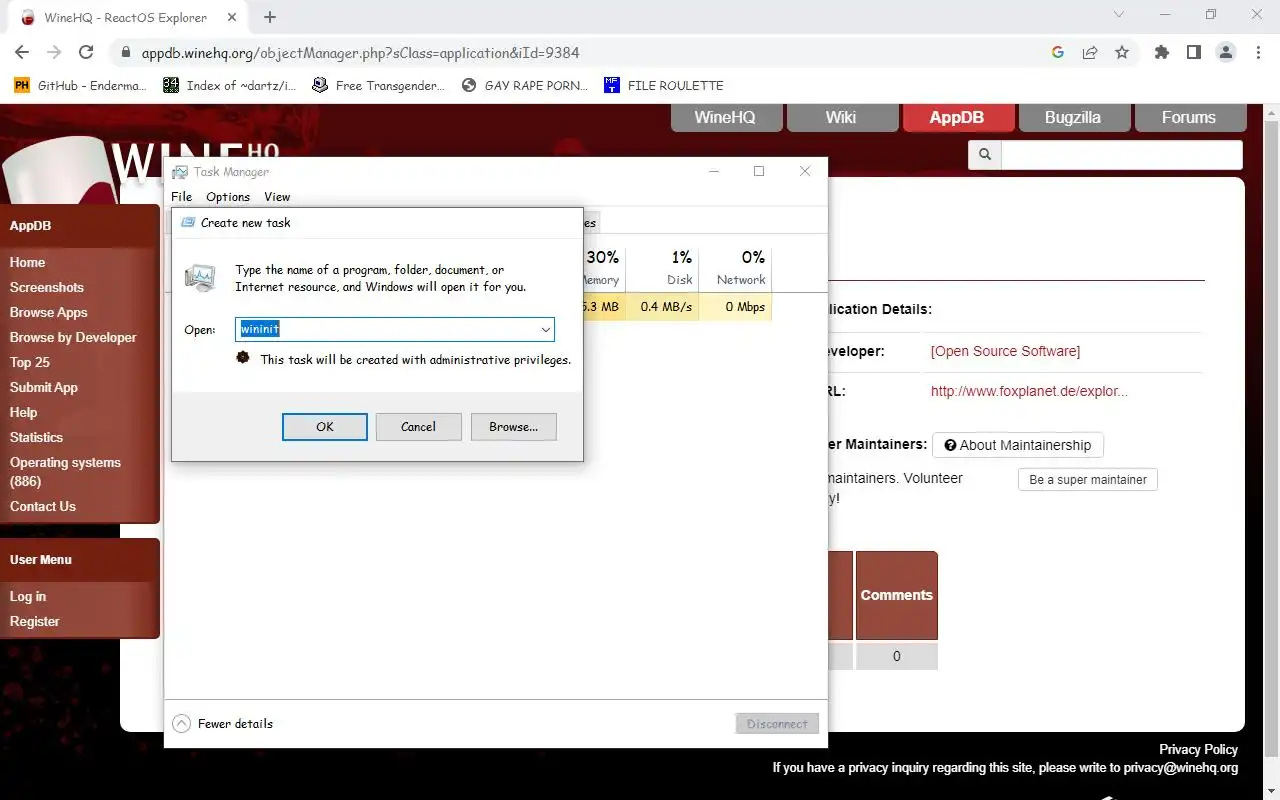Click the administrative privileges shield icon

point(243,357)
